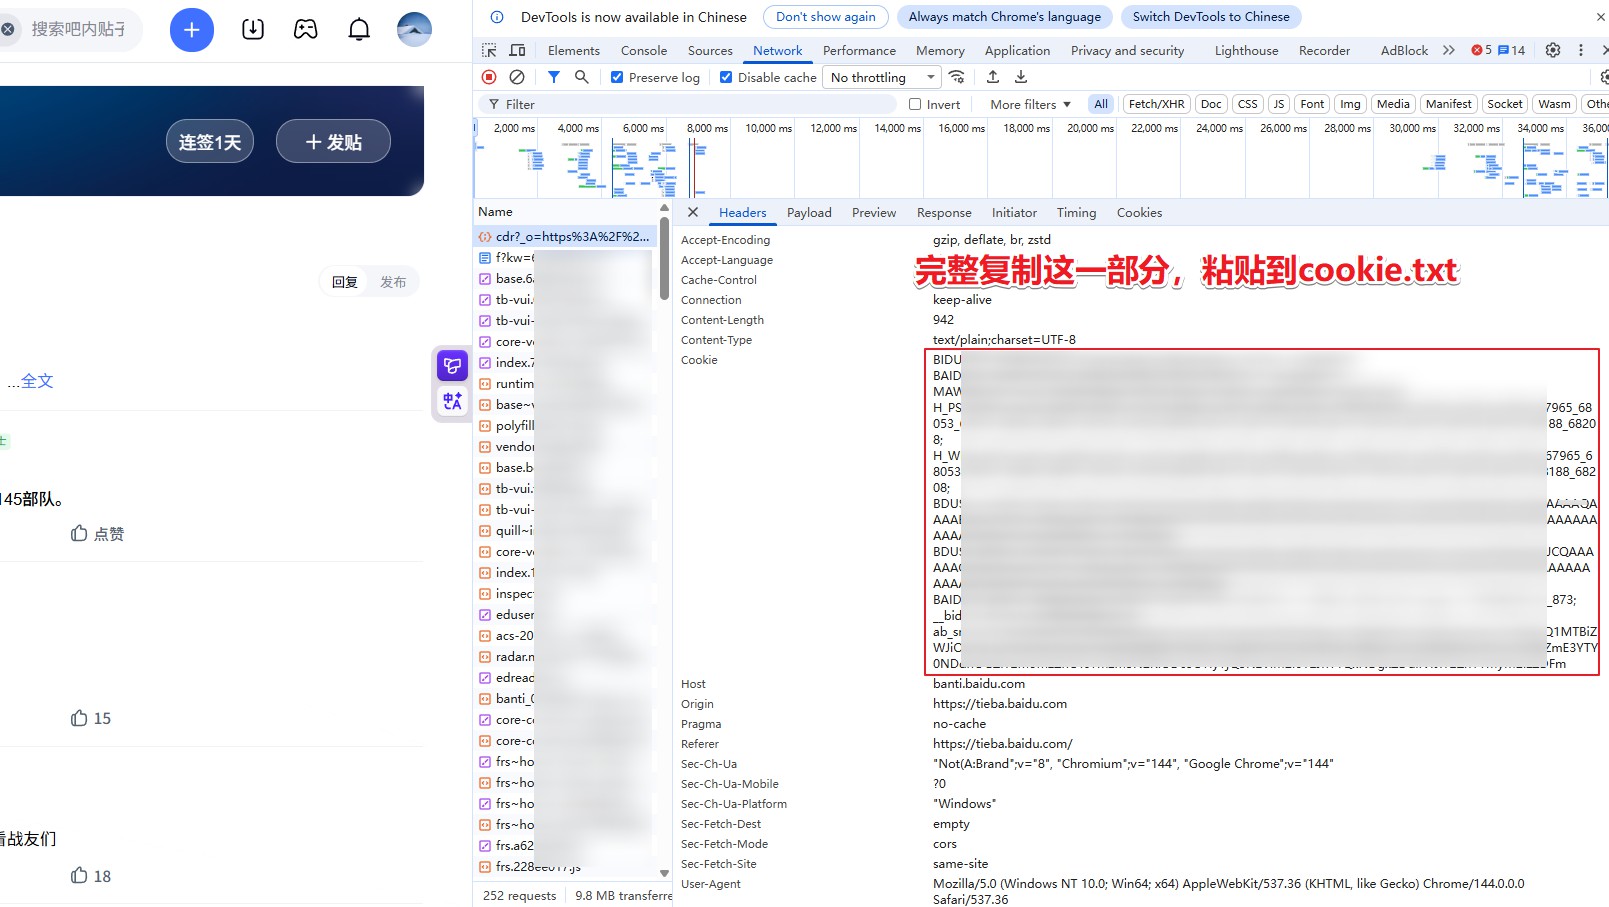Stop recording network log
1609x907 pixels.
[489, 77]
